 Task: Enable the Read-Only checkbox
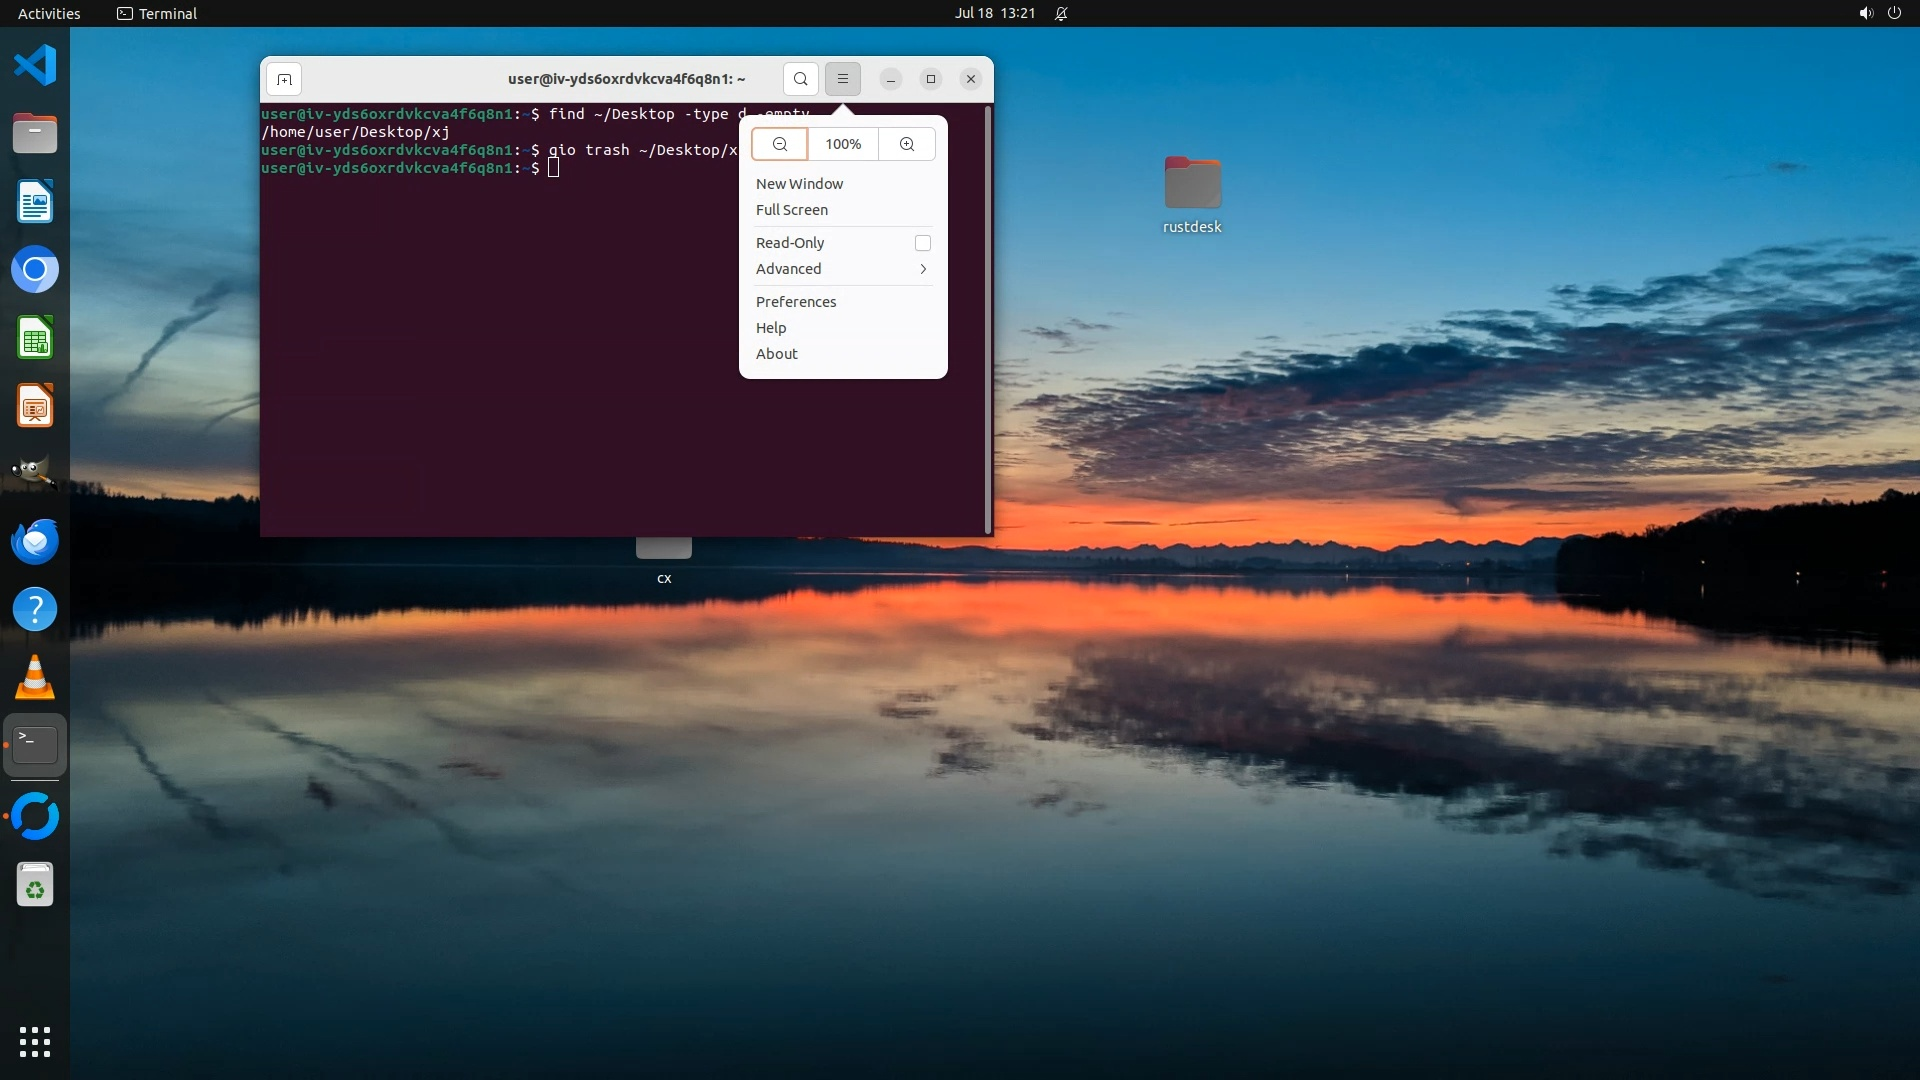click(922, 243)
